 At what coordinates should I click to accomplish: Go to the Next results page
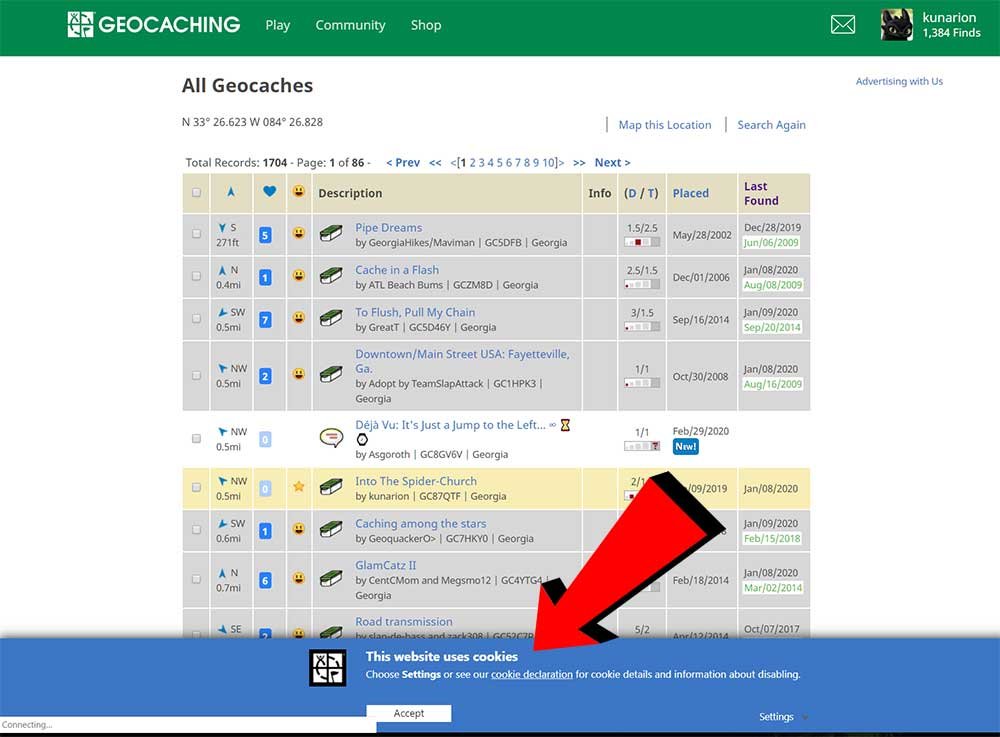(612, 163)
